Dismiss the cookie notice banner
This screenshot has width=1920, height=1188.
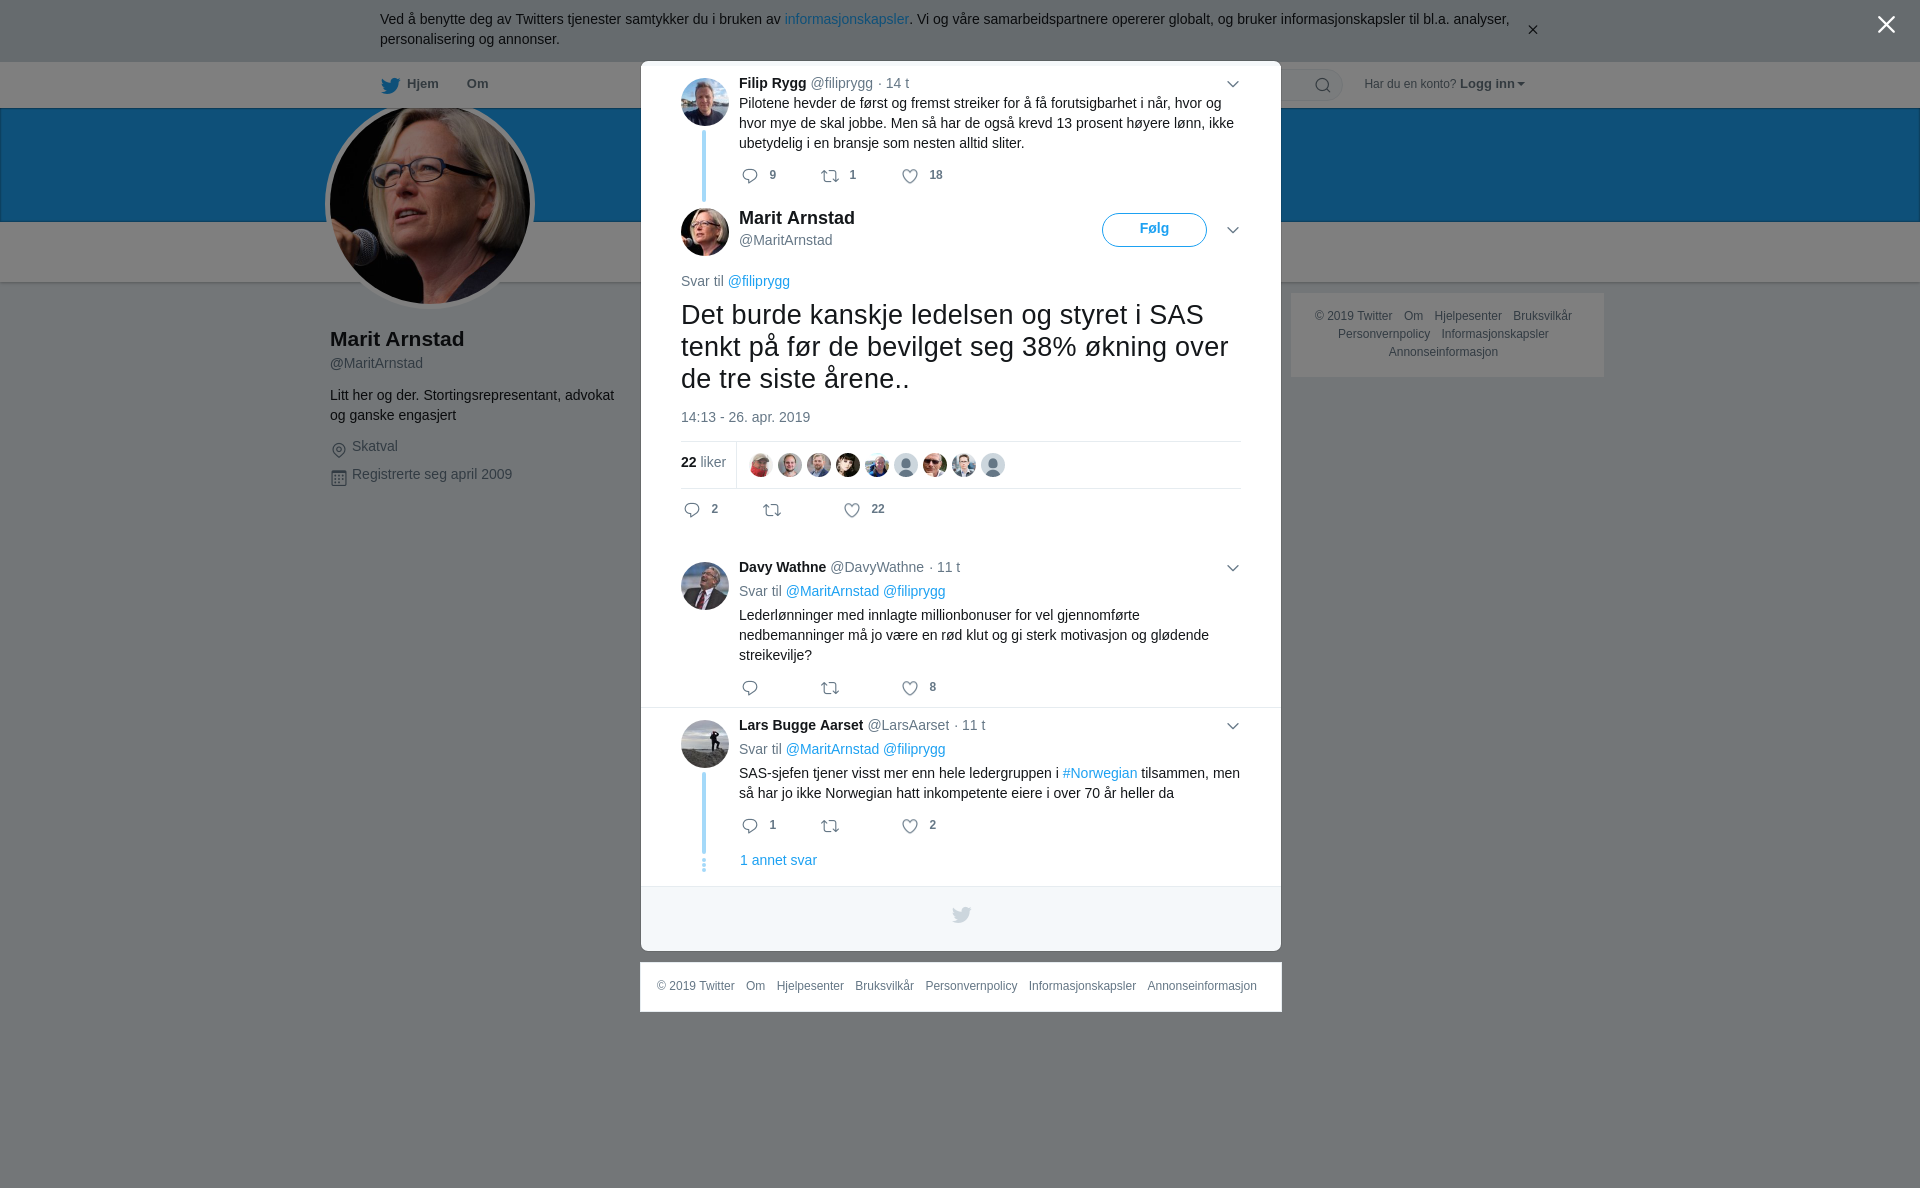(x=1532, y=30)
